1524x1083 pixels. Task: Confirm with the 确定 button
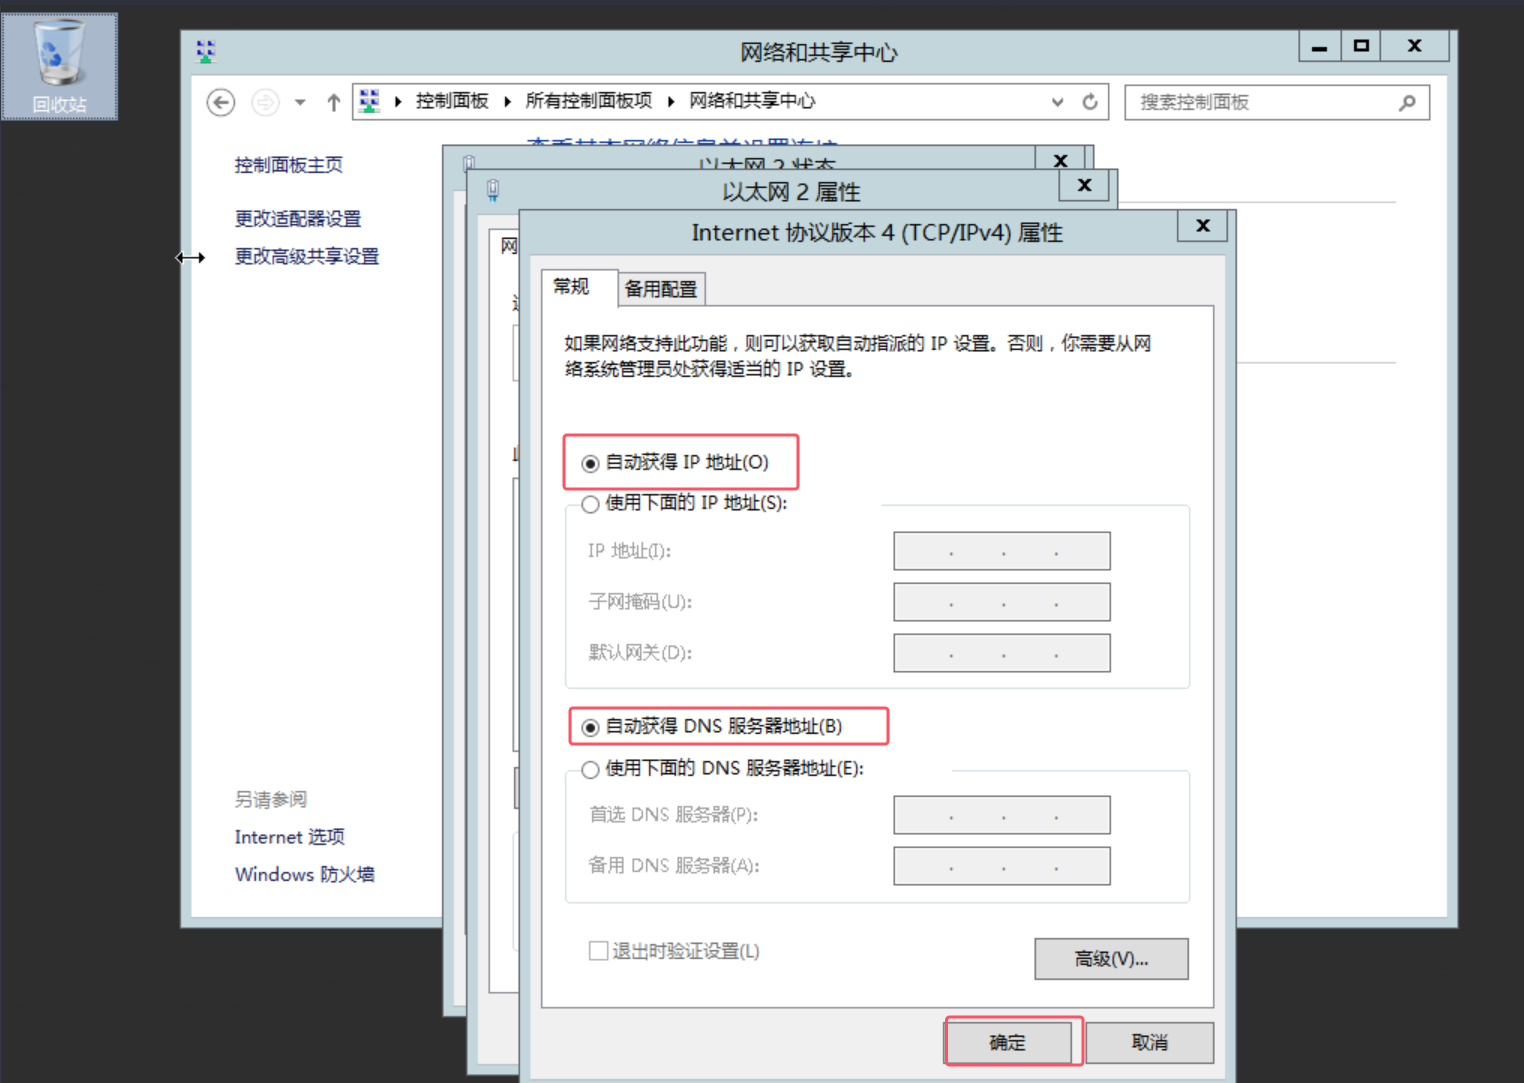[1008, 1042]
